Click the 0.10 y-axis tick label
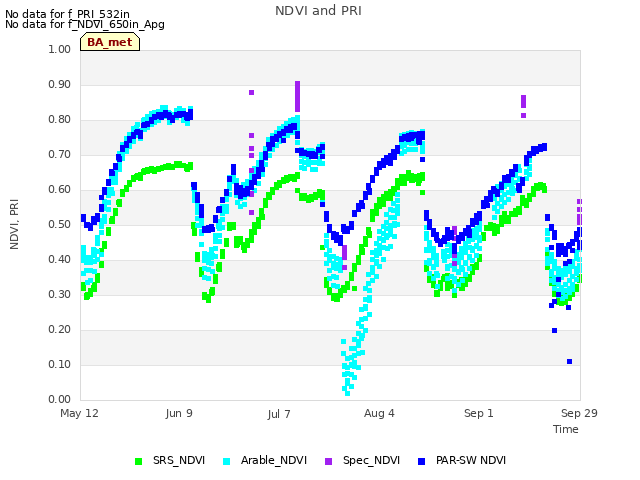This screenshot has height=480, width=640. pos(60,364)
